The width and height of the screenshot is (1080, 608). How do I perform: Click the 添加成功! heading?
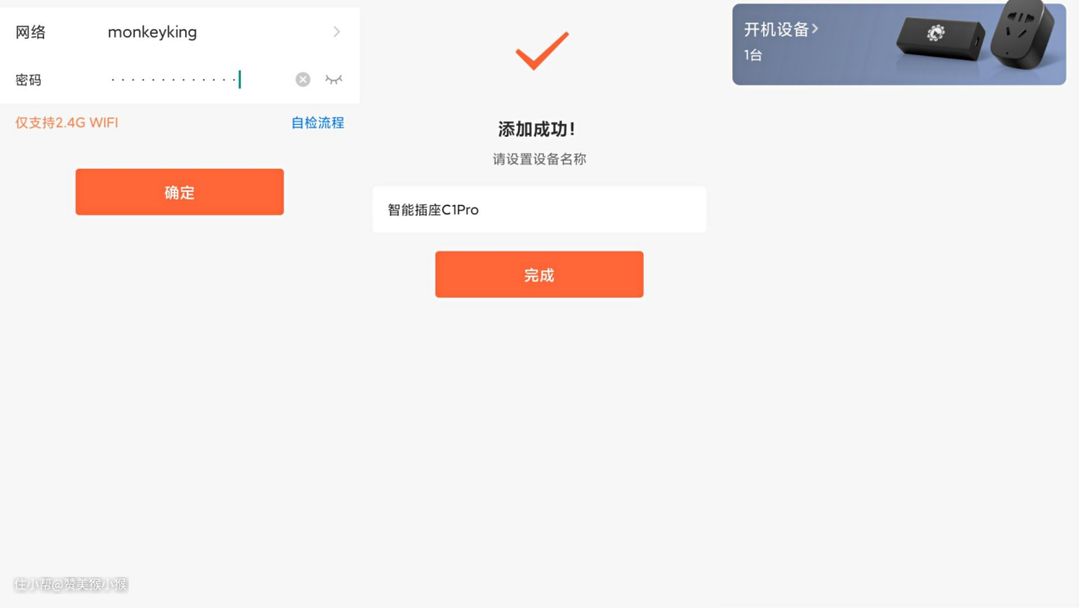click(537, 129)
